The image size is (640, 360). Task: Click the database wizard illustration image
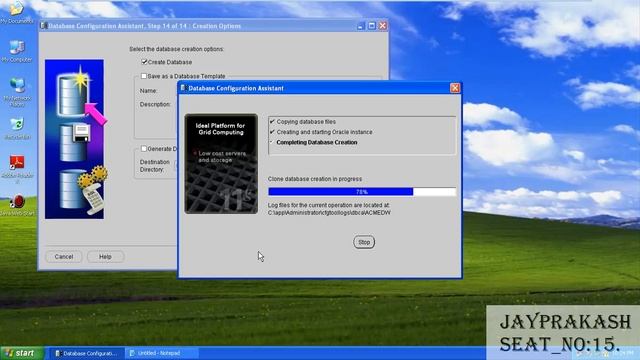(74, 139)
